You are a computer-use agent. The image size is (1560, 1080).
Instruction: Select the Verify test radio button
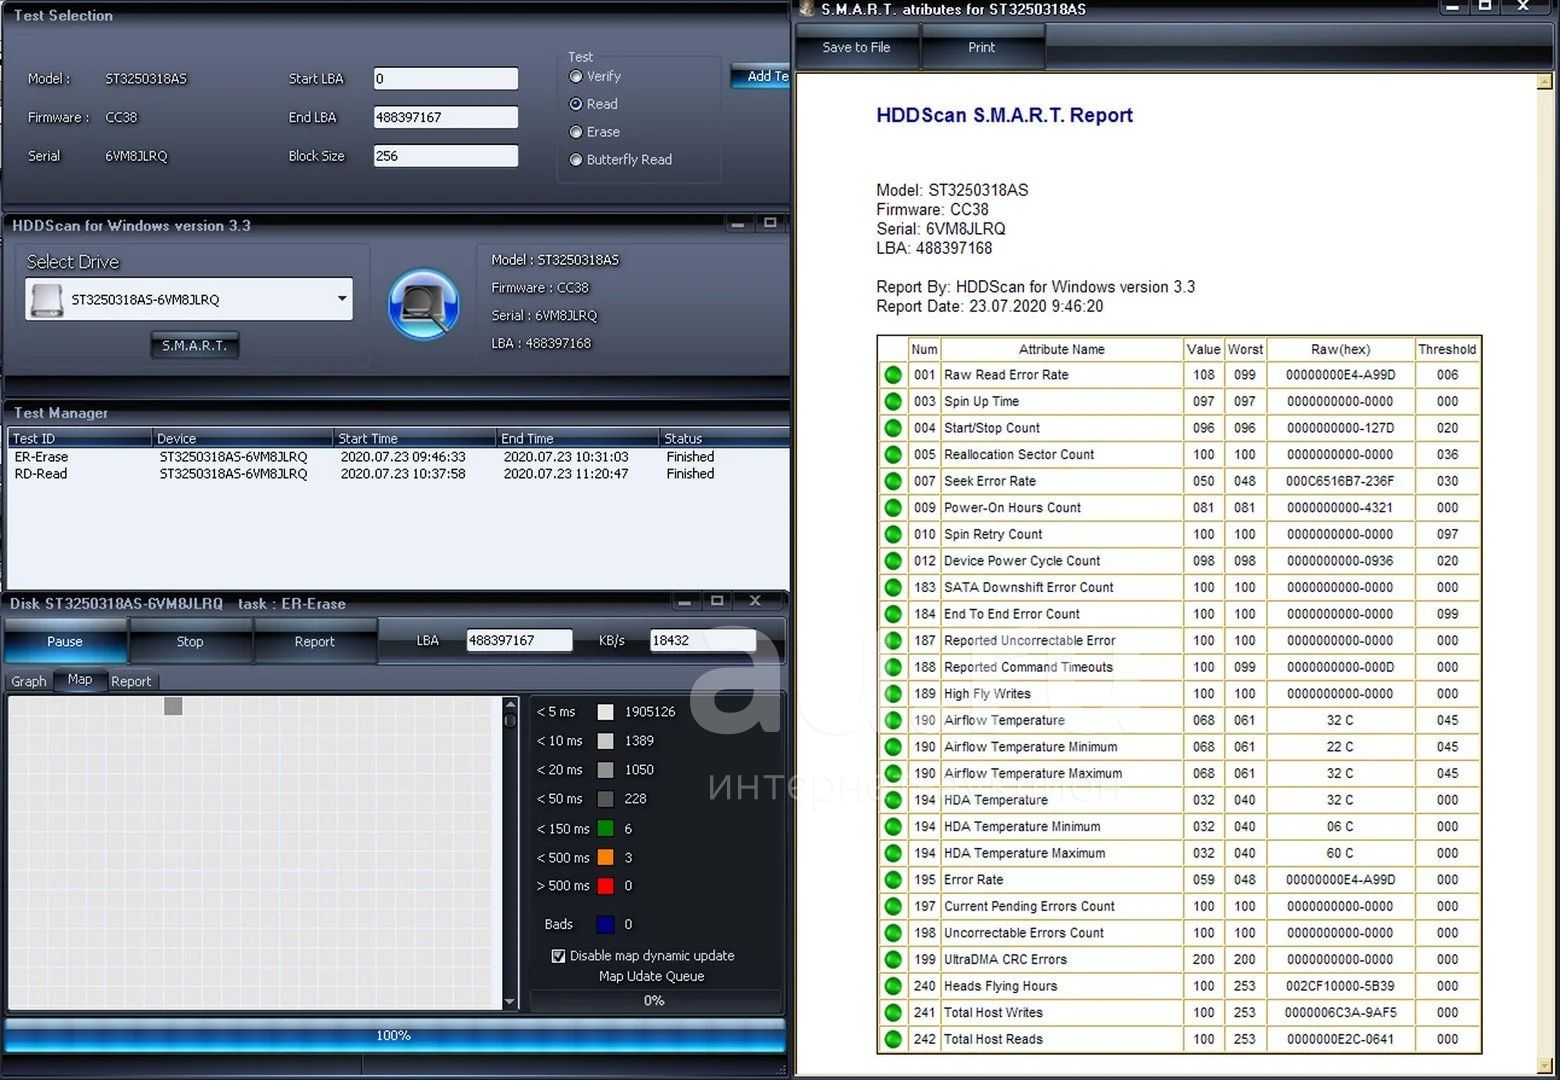point(576,76)
